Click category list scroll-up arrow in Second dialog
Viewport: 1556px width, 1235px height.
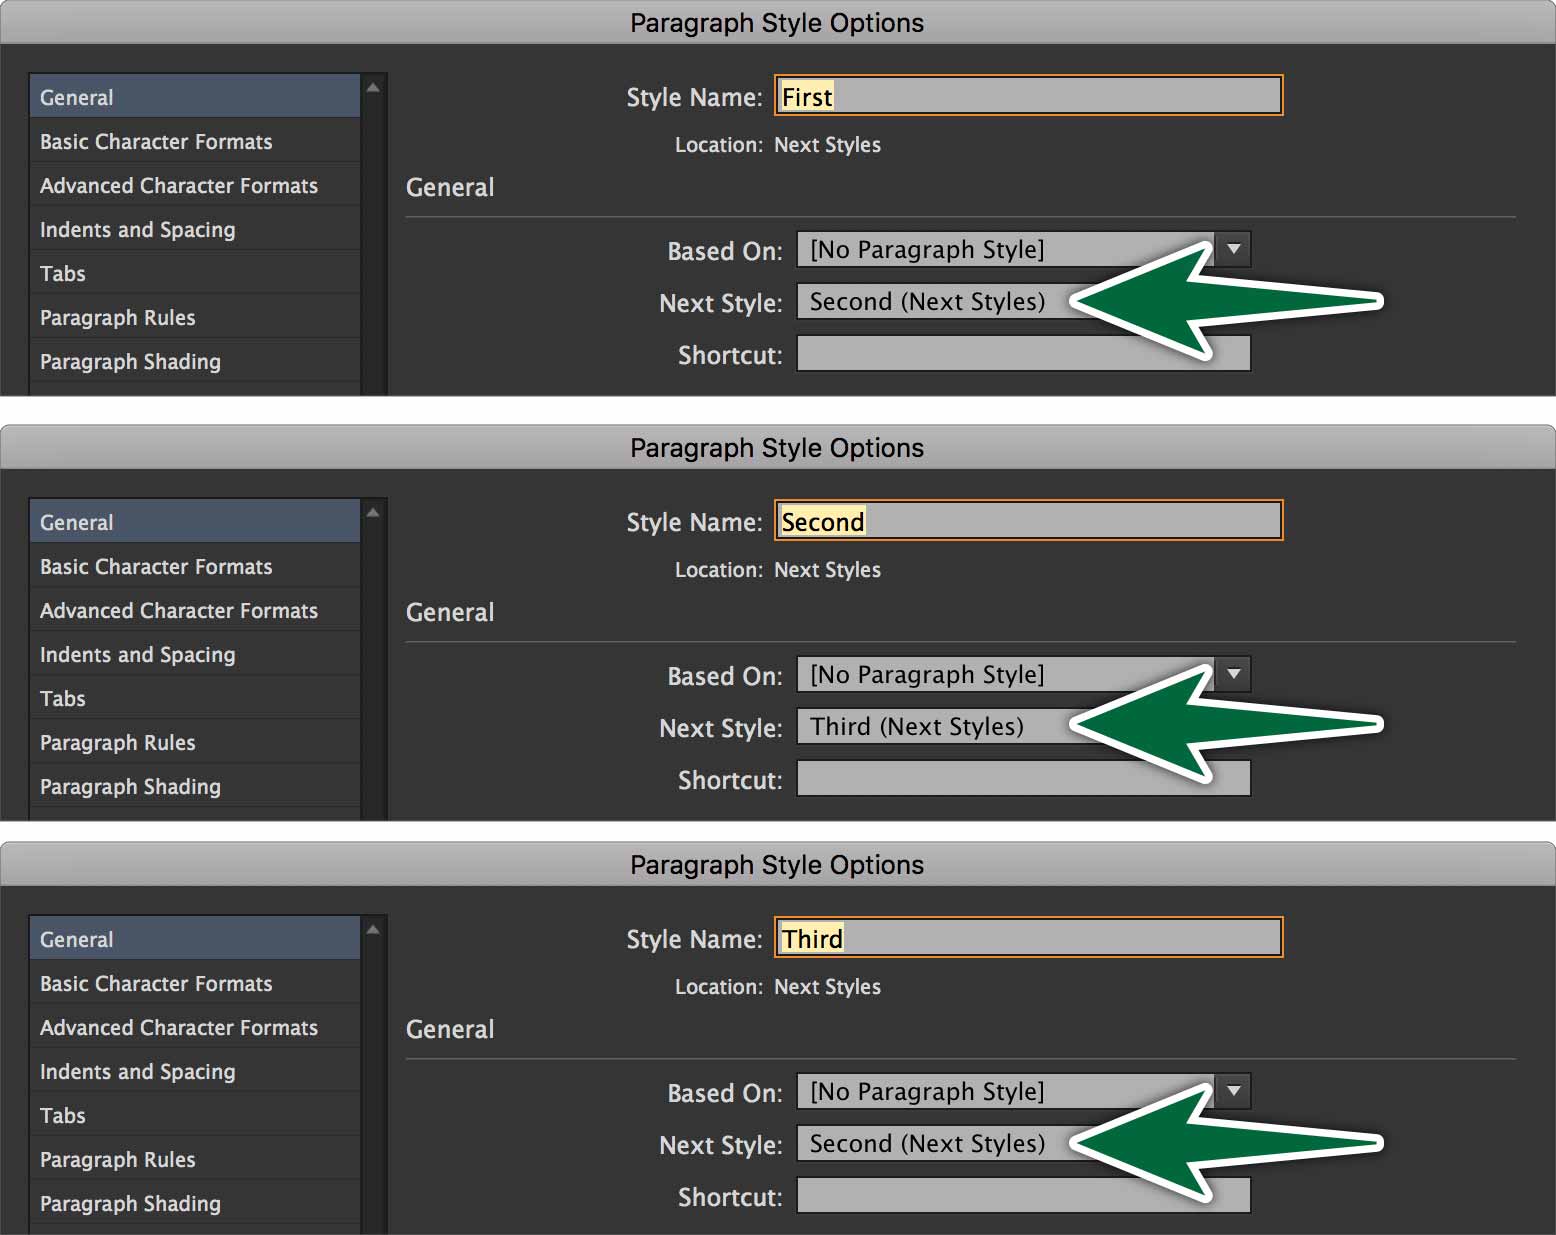coord(373,513)
